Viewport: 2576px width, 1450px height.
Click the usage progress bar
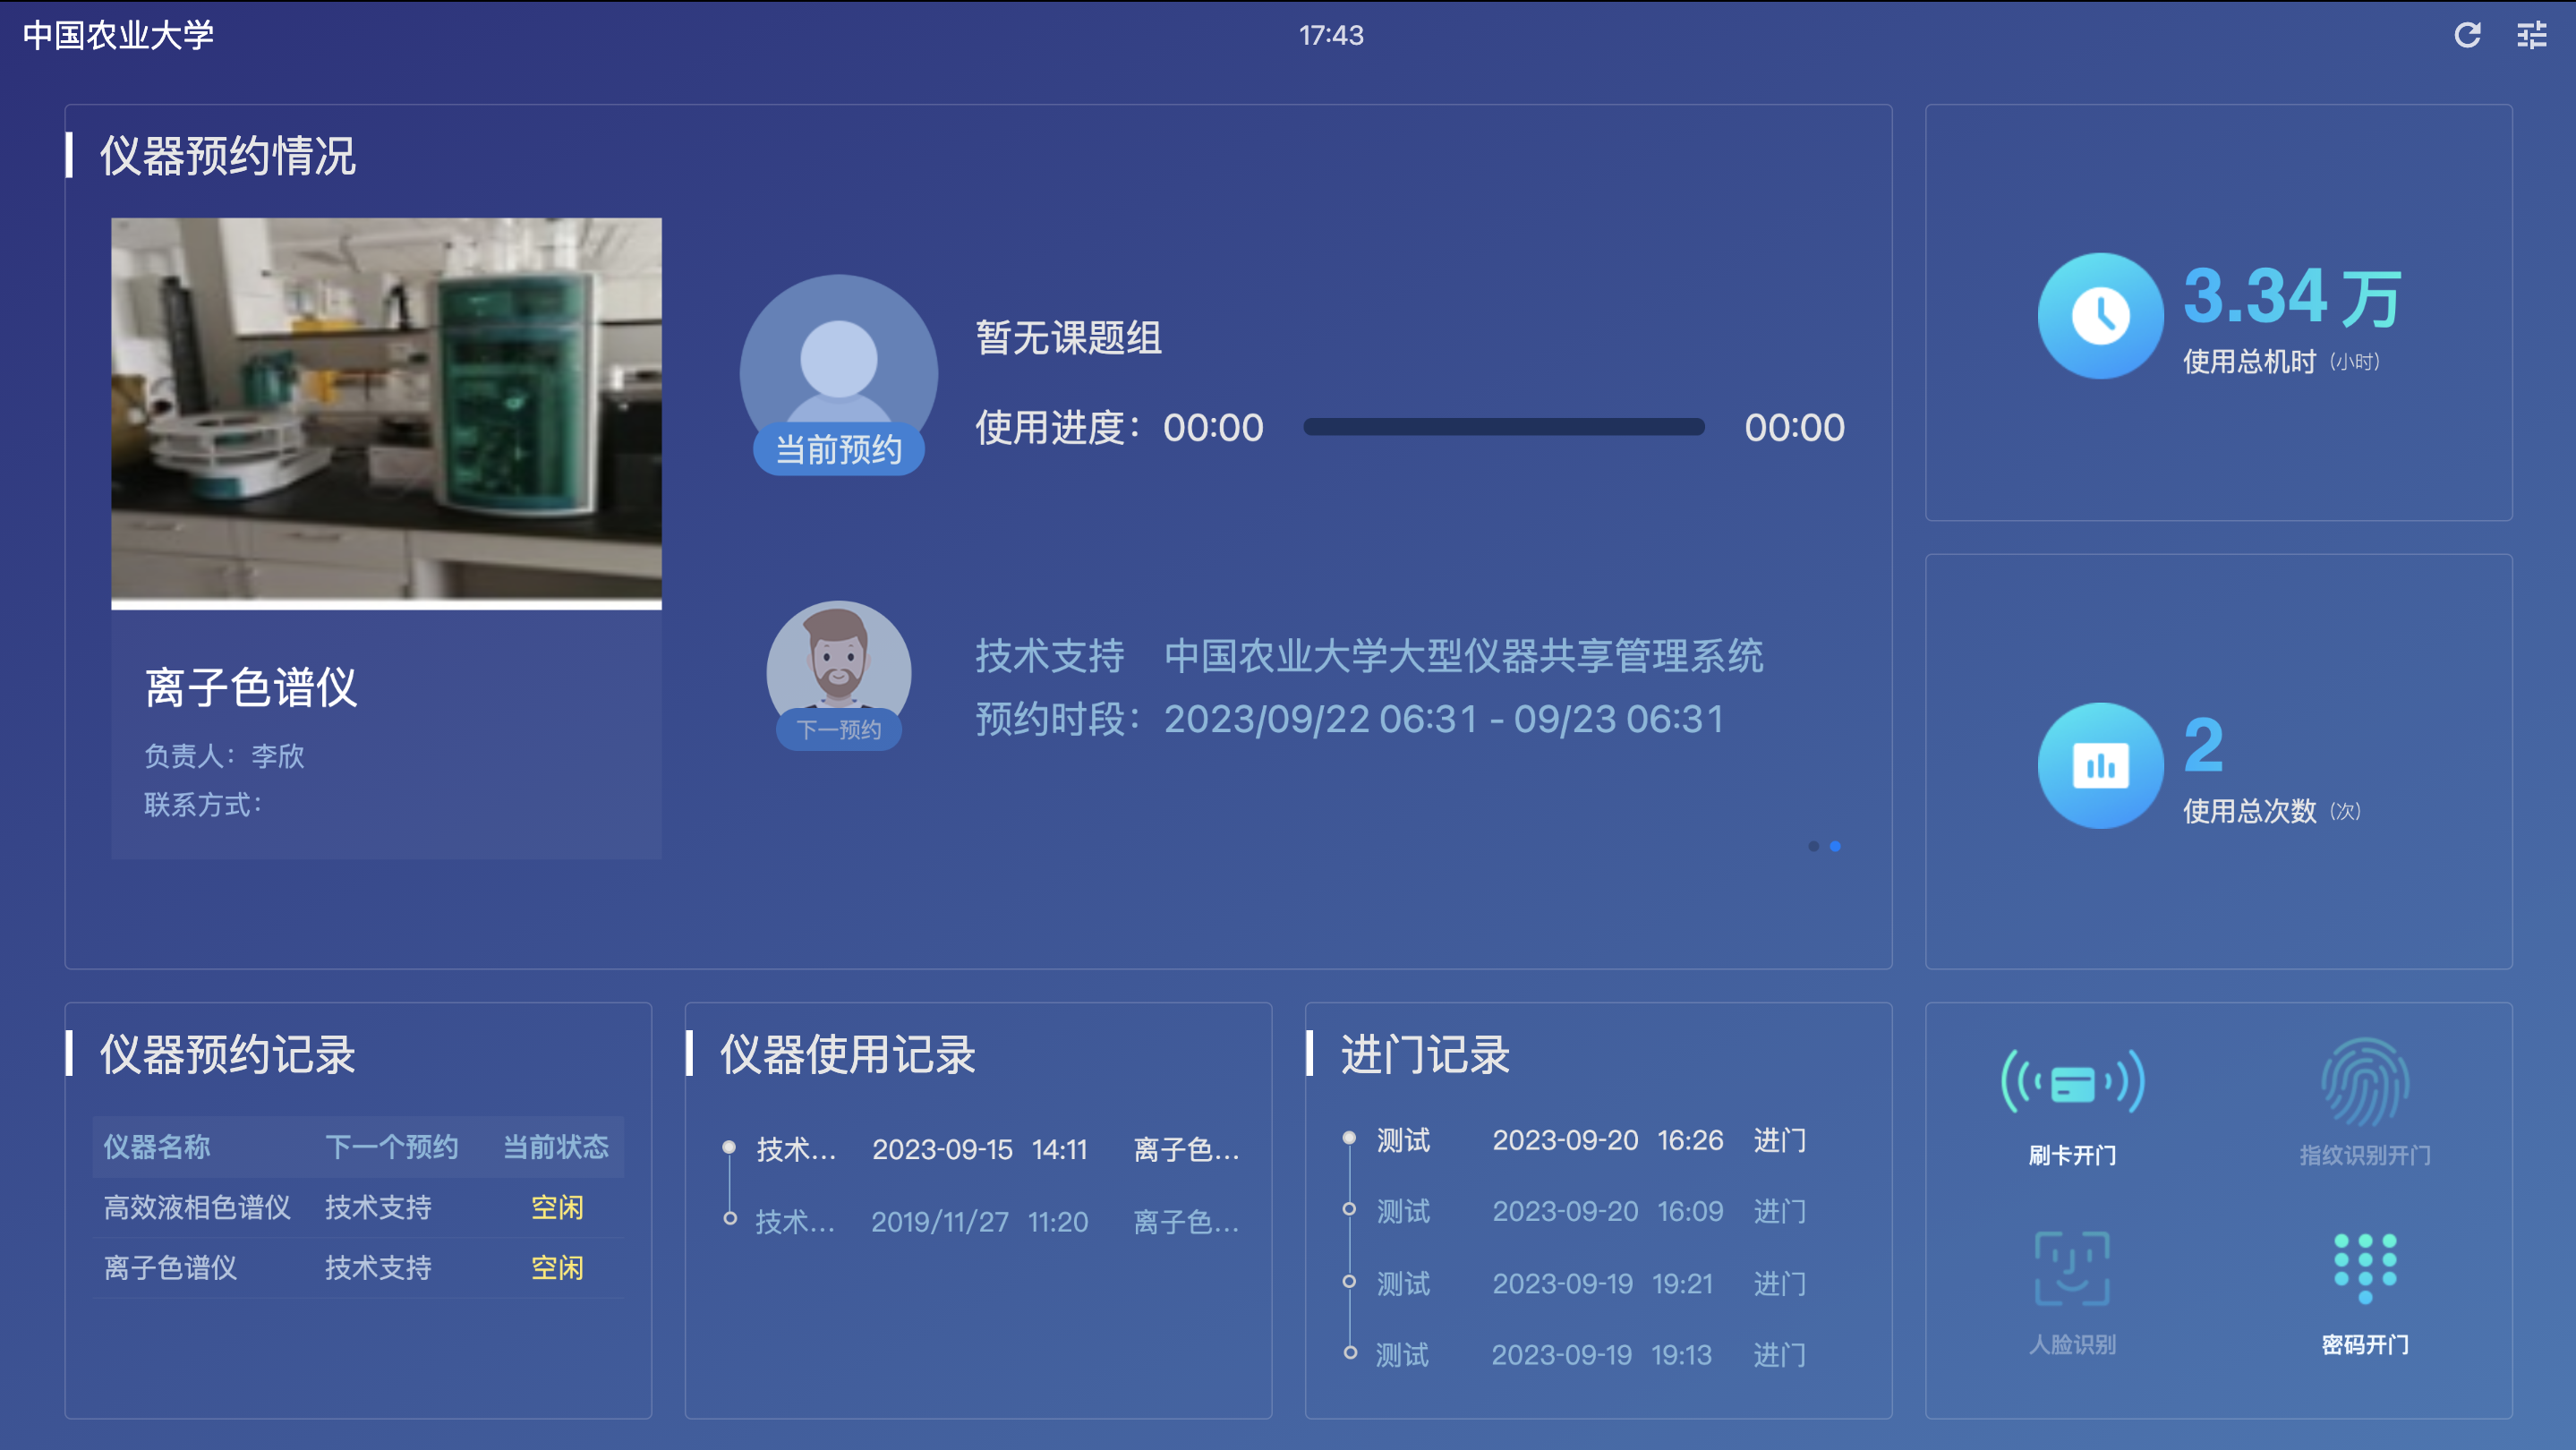point(1503,428)
